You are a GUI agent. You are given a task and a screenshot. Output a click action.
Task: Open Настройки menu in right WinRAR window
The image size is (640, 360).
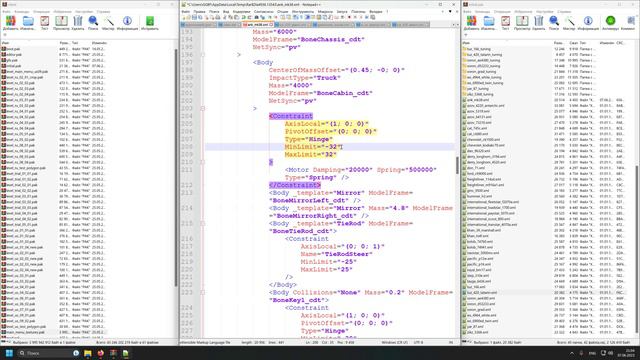(545, 12)
